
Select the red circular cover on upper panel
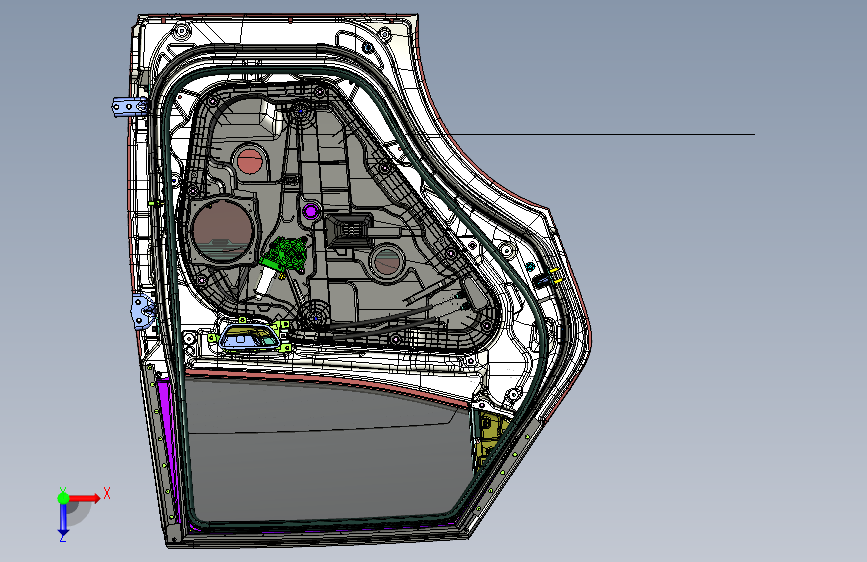249,161
